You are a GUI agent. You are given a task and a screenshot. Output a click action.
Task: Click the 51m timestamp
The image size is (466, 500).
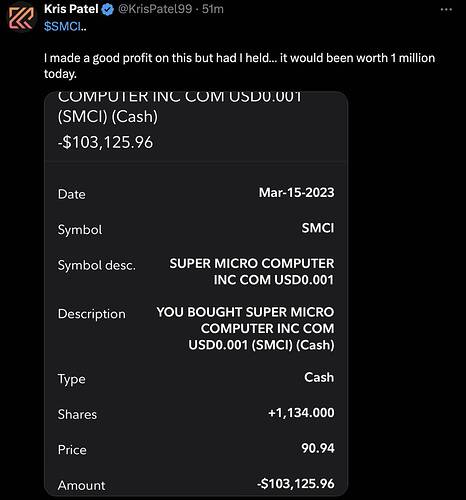(x=213, y=9)
